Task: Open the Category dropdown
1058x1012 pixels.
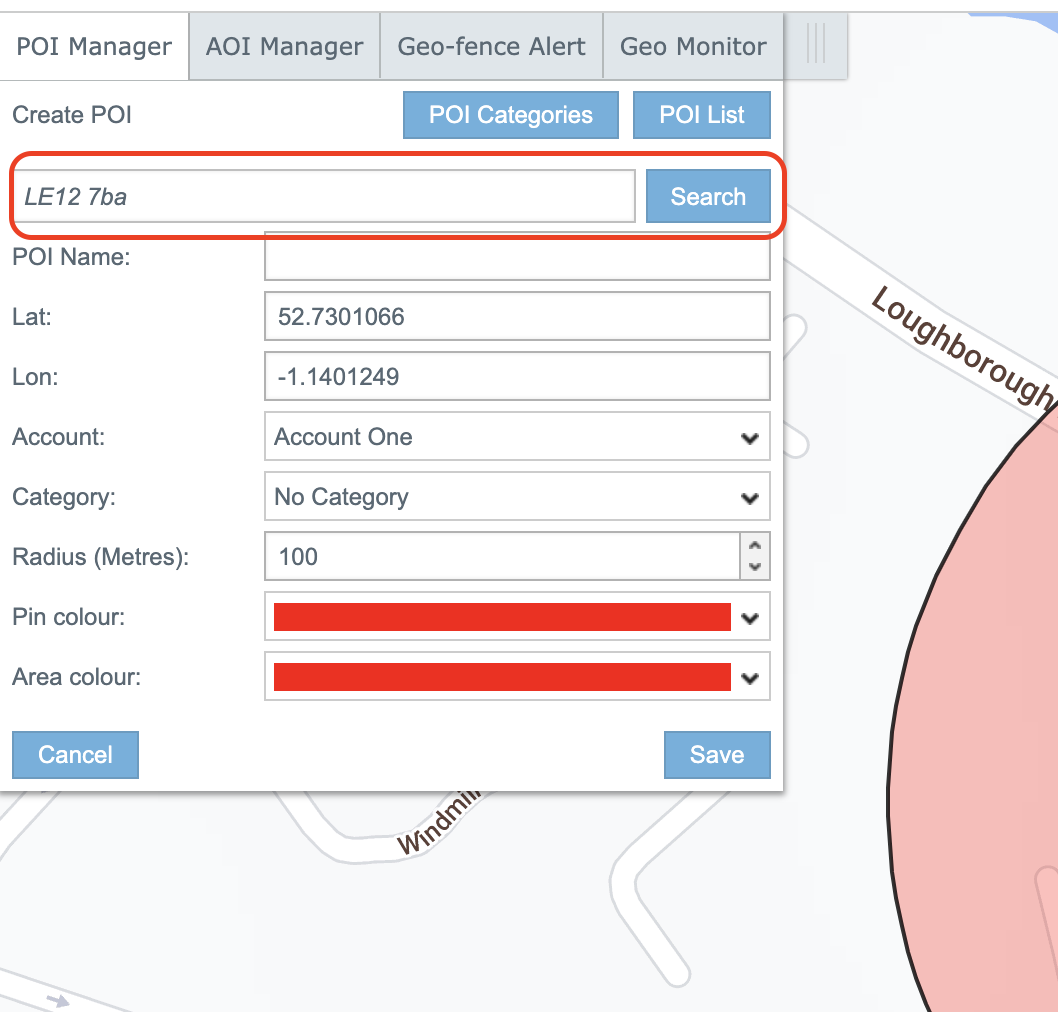Action: pyautogui.click(x=516, y=497)
